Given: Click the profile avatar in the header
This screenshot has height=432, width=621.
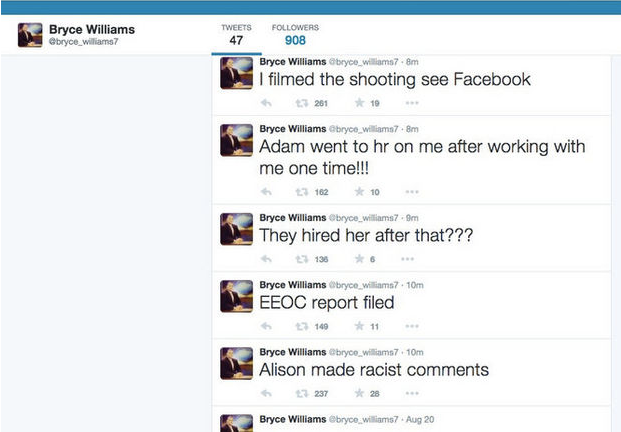Looking at the screenshot, I should 29,34.
